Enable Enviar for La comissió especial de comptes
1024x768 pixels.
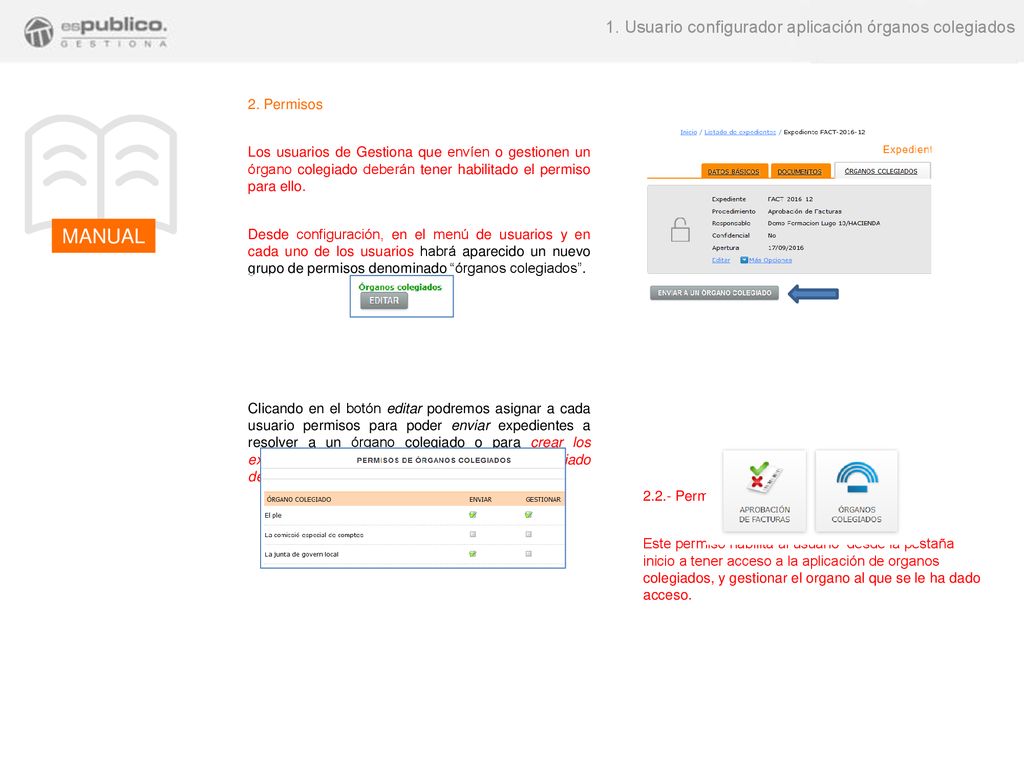473,534
